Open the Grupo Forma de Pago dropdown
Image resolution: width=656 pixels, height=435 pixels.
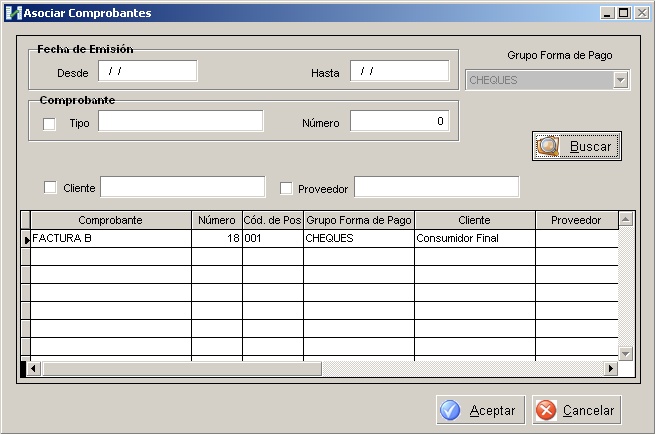(621, 80)
